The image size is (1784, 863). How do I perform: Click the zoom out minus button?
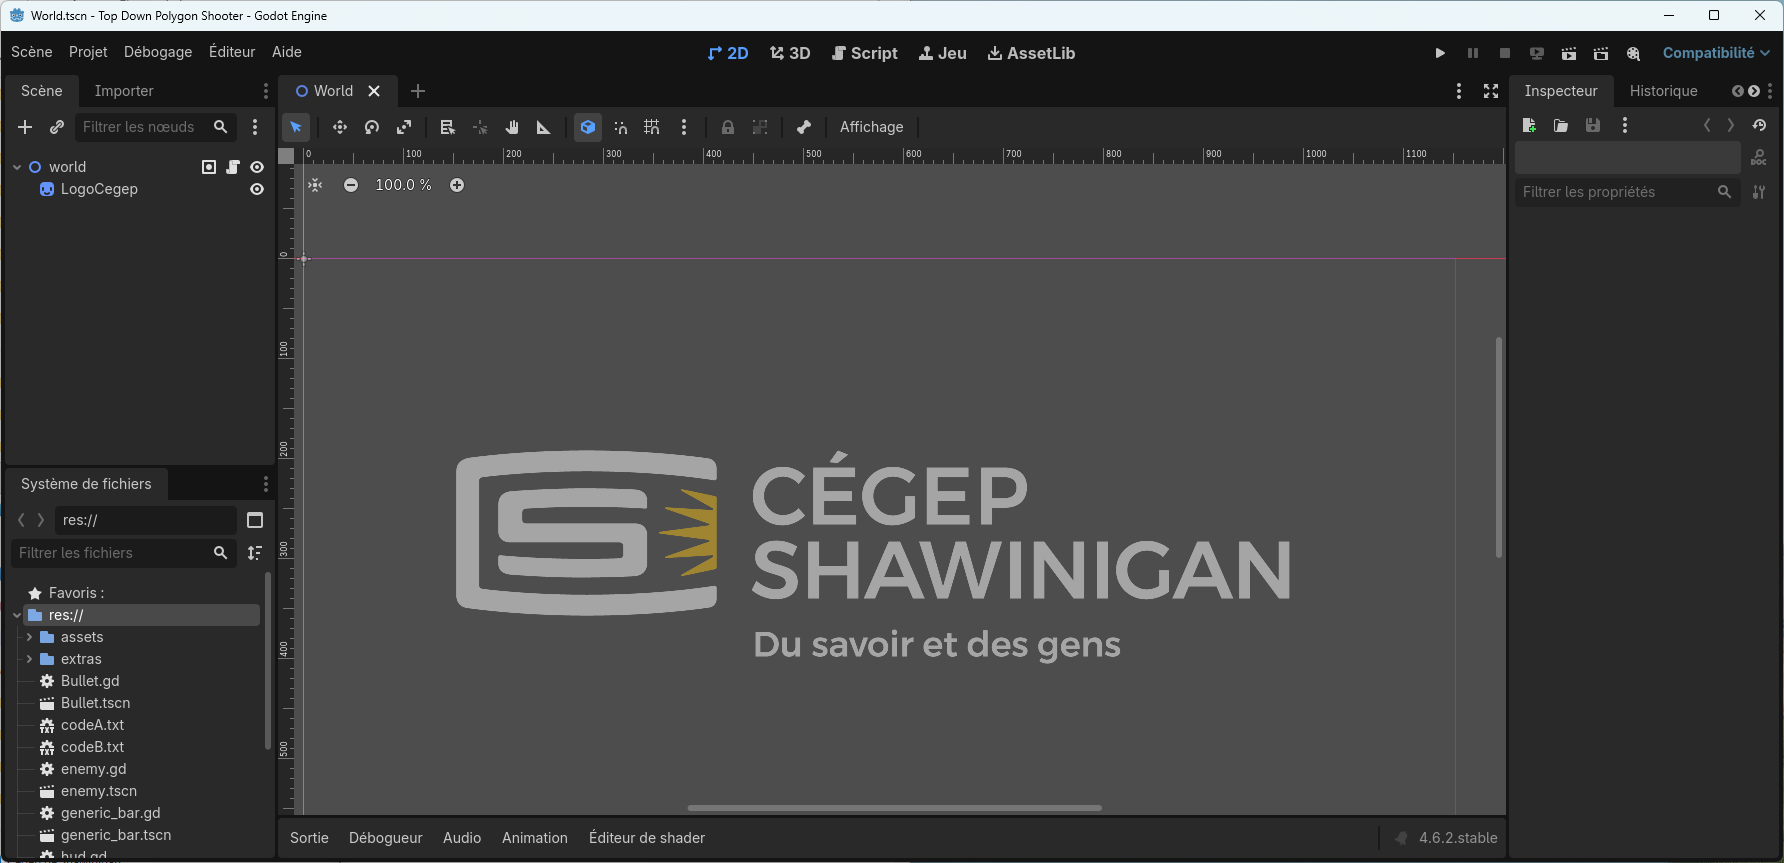(x=351, y=185)
